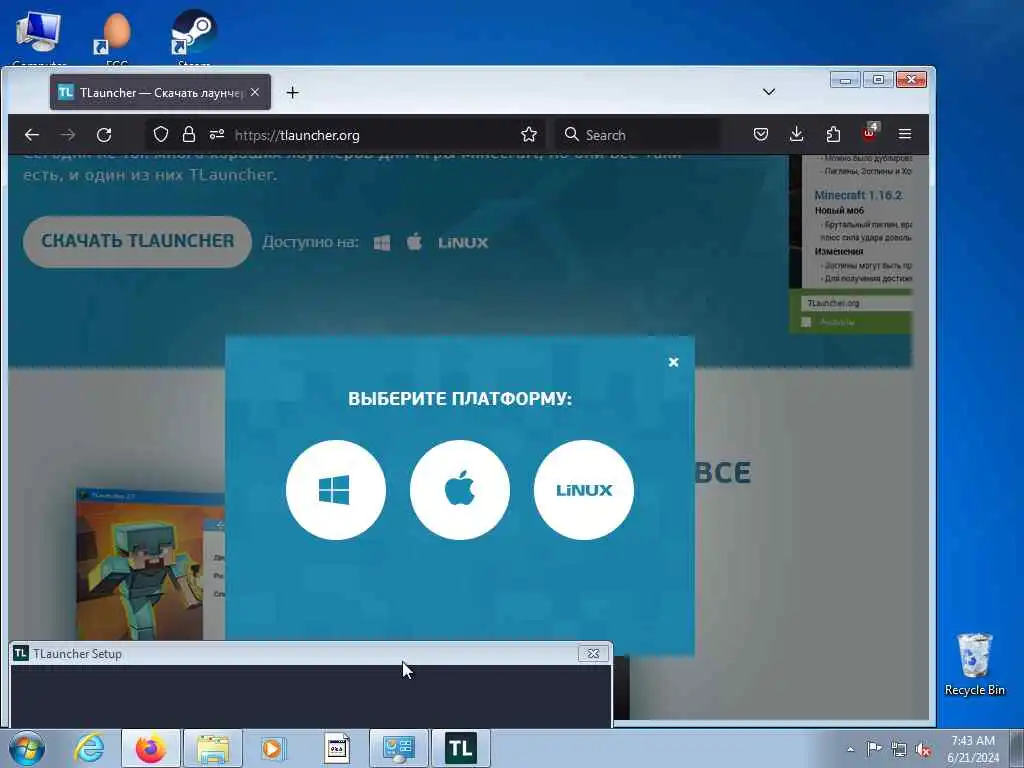
Task: Select the Steam desktop shortcut
Action: click(194, 38)
